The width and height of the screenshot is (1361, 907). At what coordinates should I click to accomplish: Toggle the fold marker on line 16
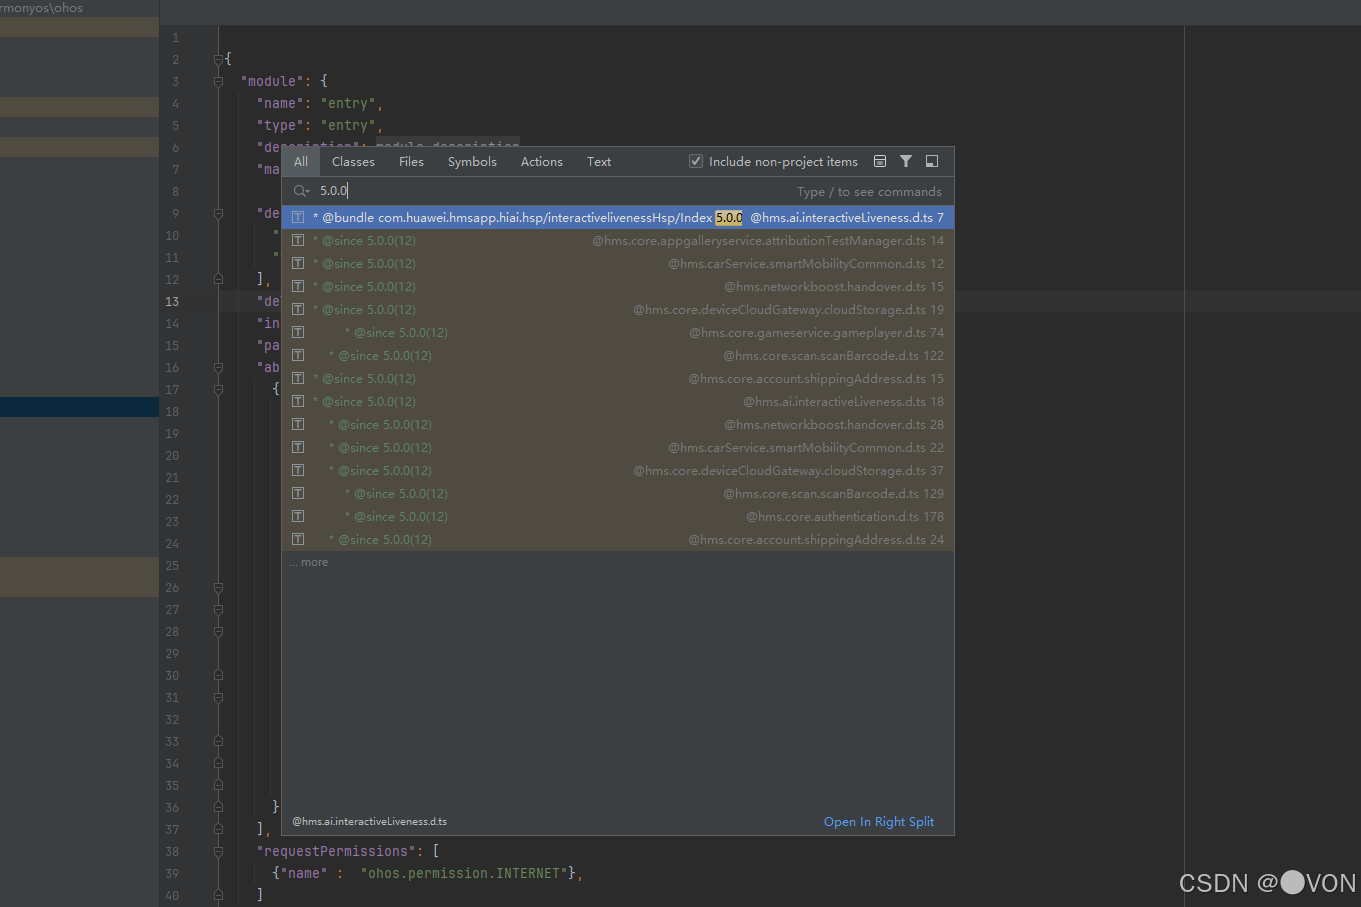point(218,368)
